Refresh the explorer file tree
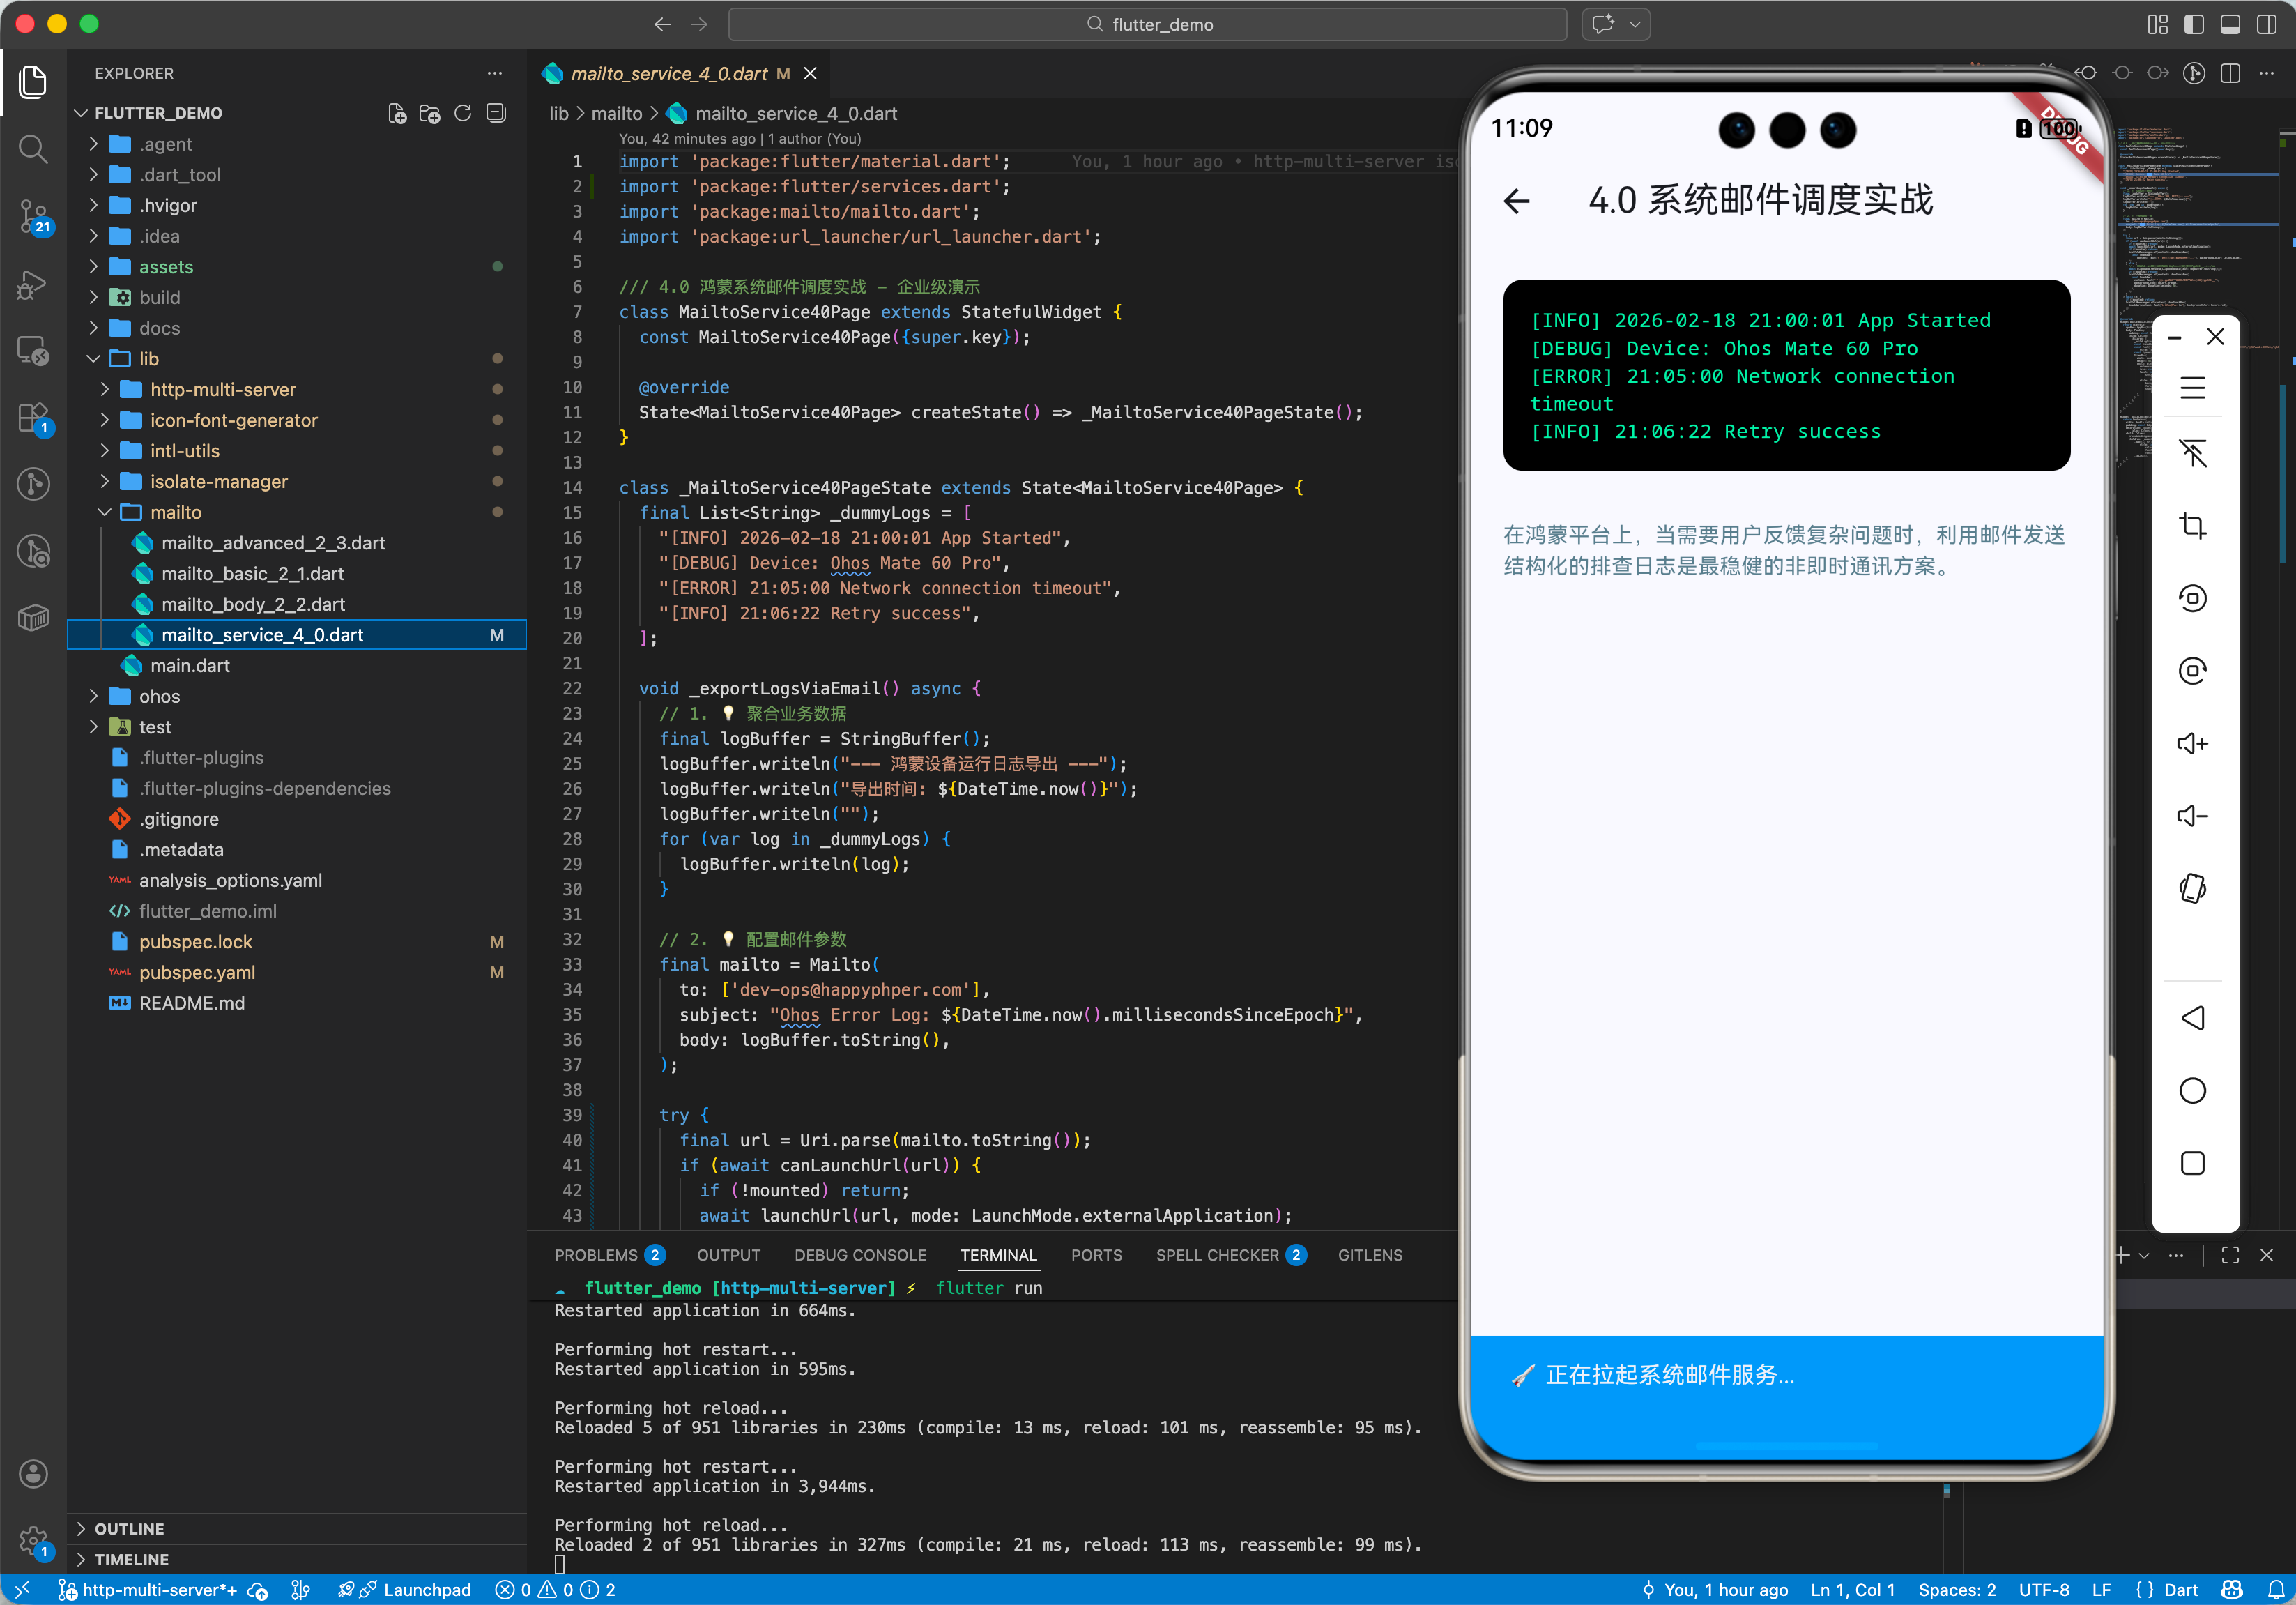The height and width of the screenshot is (1605, 2296). pyautogui.click(x=462, y=113)
